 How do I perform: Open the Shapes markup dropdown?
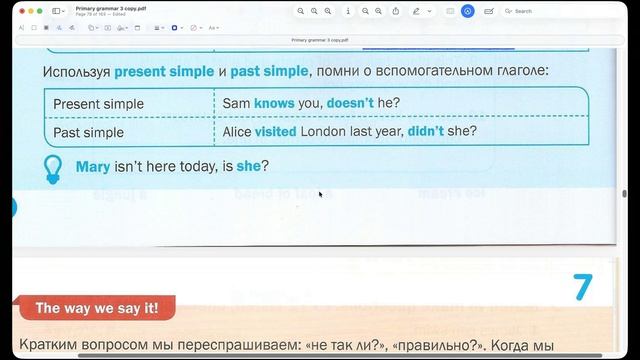click(92, 28)
